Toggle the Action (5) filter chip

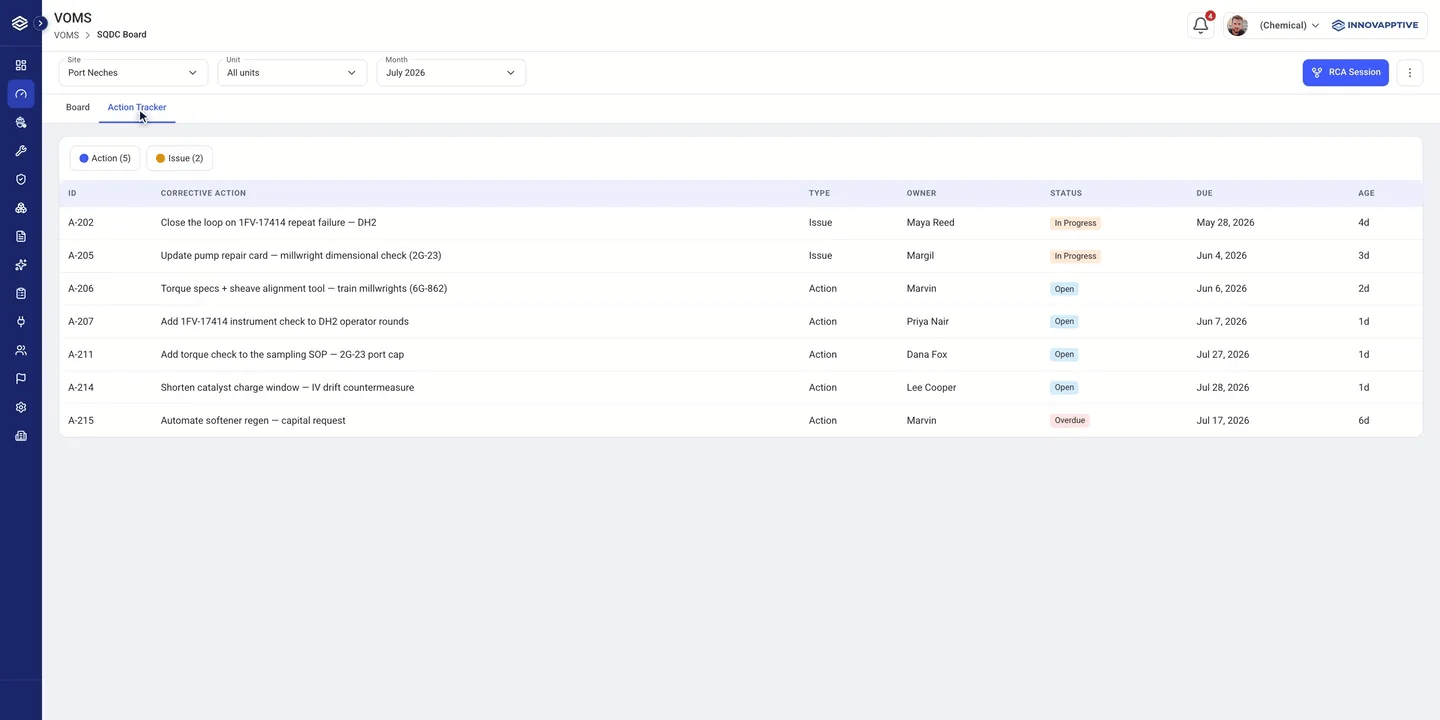pos(105,158)
